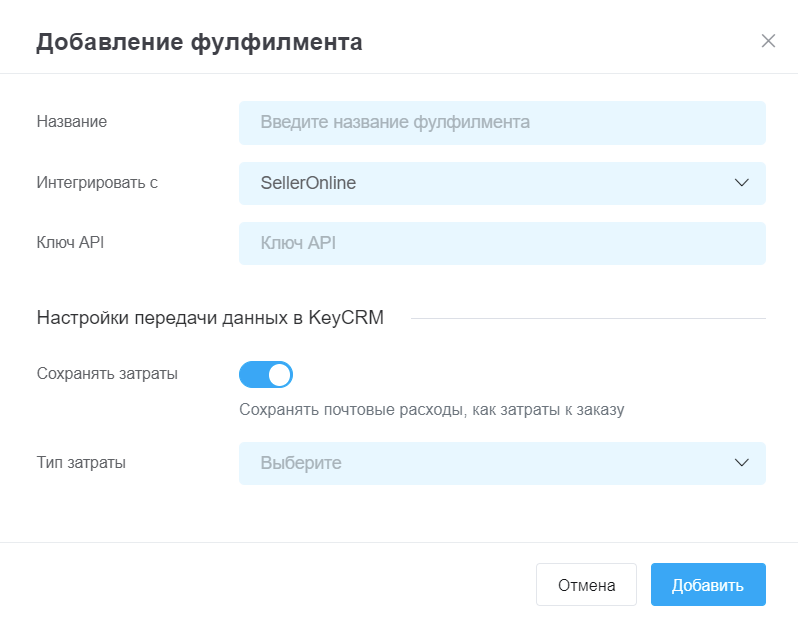The height and width of the screenshot is (620, 798).
Task: Click the divider line beside the KeyCRM heading
Action: point(588,319)
